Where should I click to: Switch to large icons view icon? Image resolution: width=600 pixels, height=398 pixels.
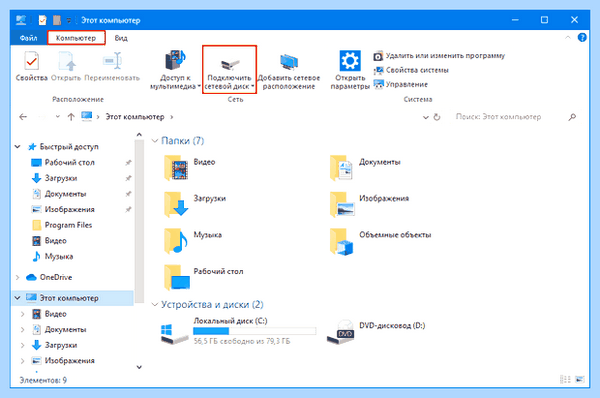580,379
